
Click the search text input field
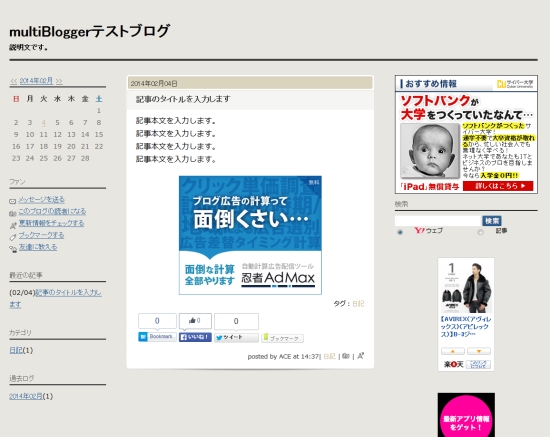(x=438, y=221)
